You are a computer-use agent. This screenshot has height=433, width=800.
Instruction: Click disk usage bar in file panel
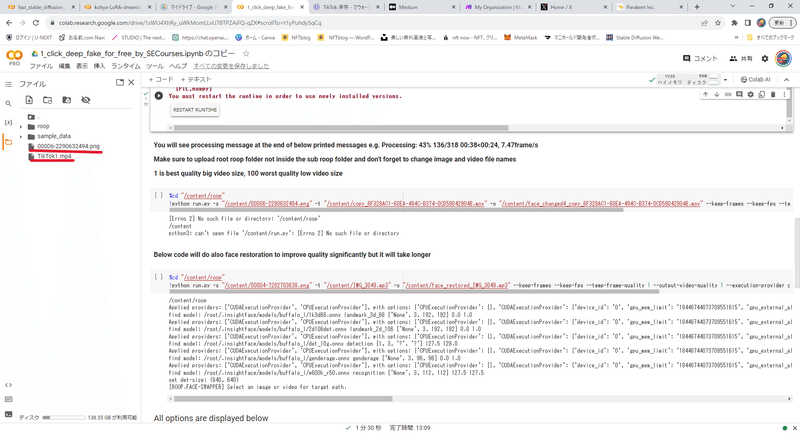(x=64, y=417)
